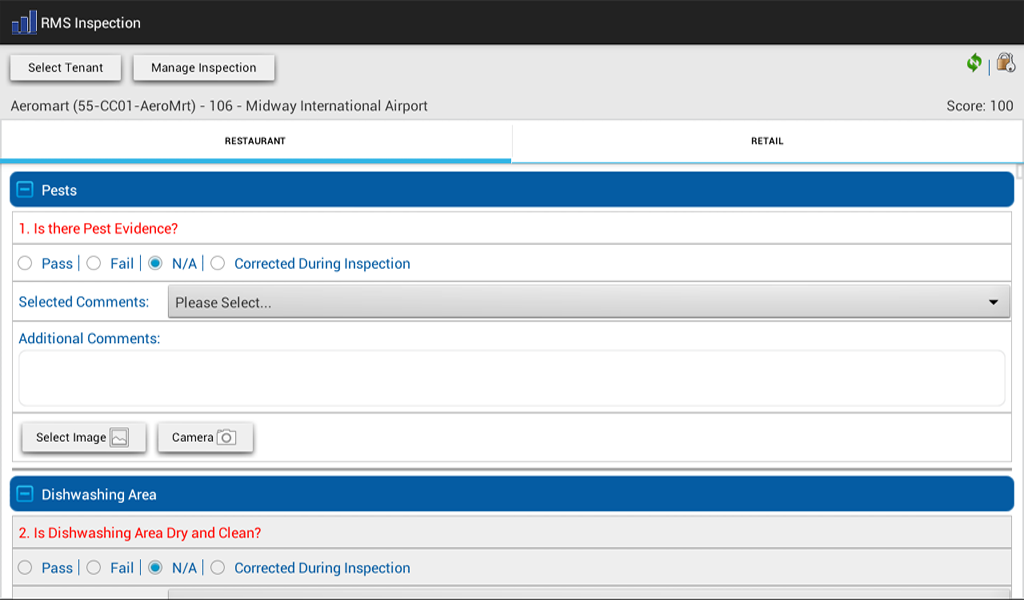The height and width of the screenshot is (600, 1024).
Task: Select Fail for Is Dishwashing Area Dry and Clean
Action: click(x=93, y=567)
